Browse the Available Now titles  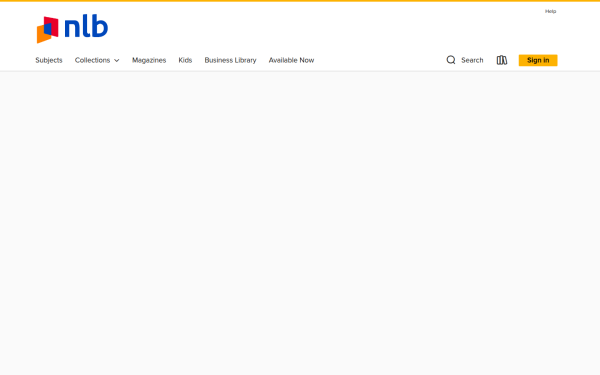point(291,60)
